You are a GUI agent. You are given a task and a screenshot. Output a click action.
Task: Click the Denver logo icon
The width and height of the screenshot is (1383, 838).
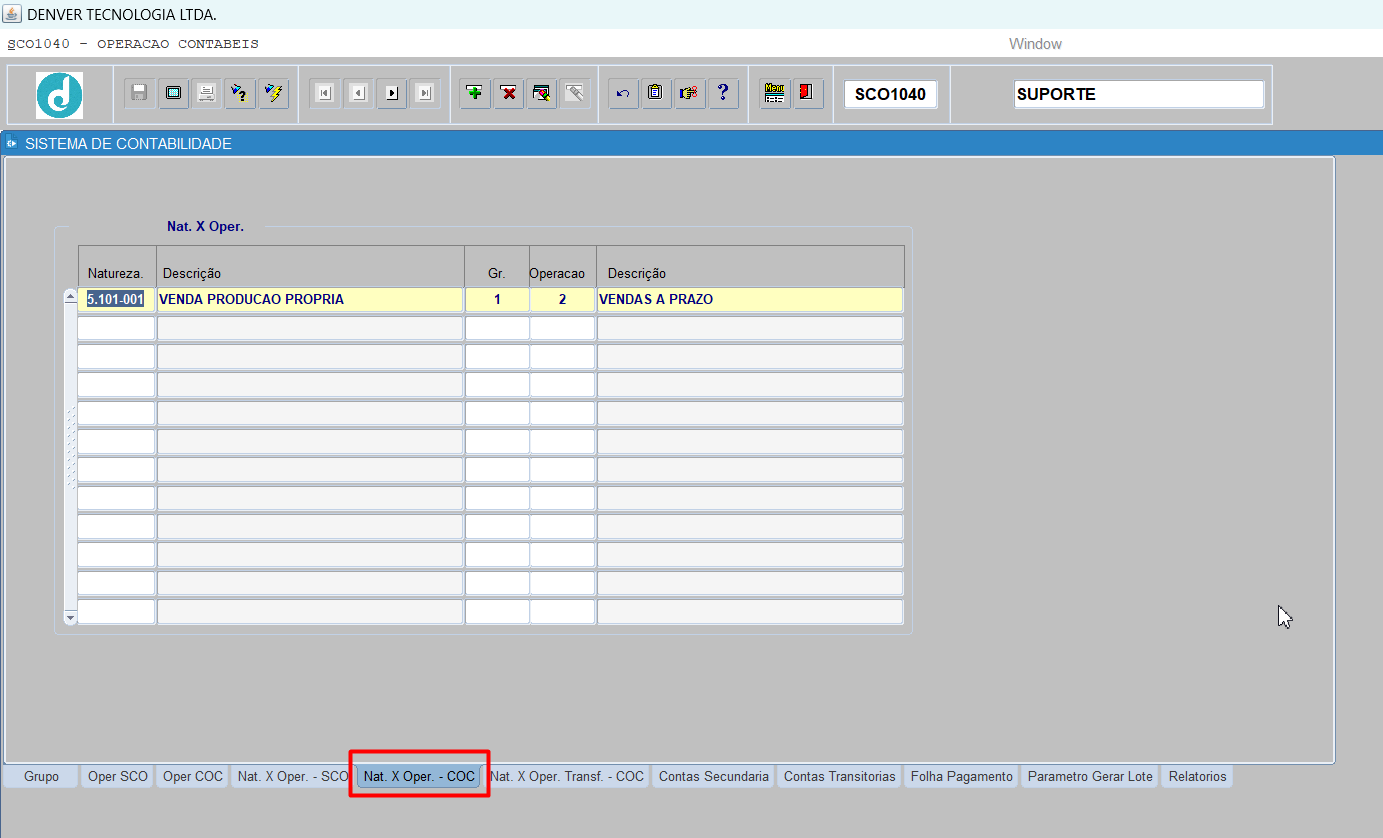pyautogui.click(x=60, y=95)
